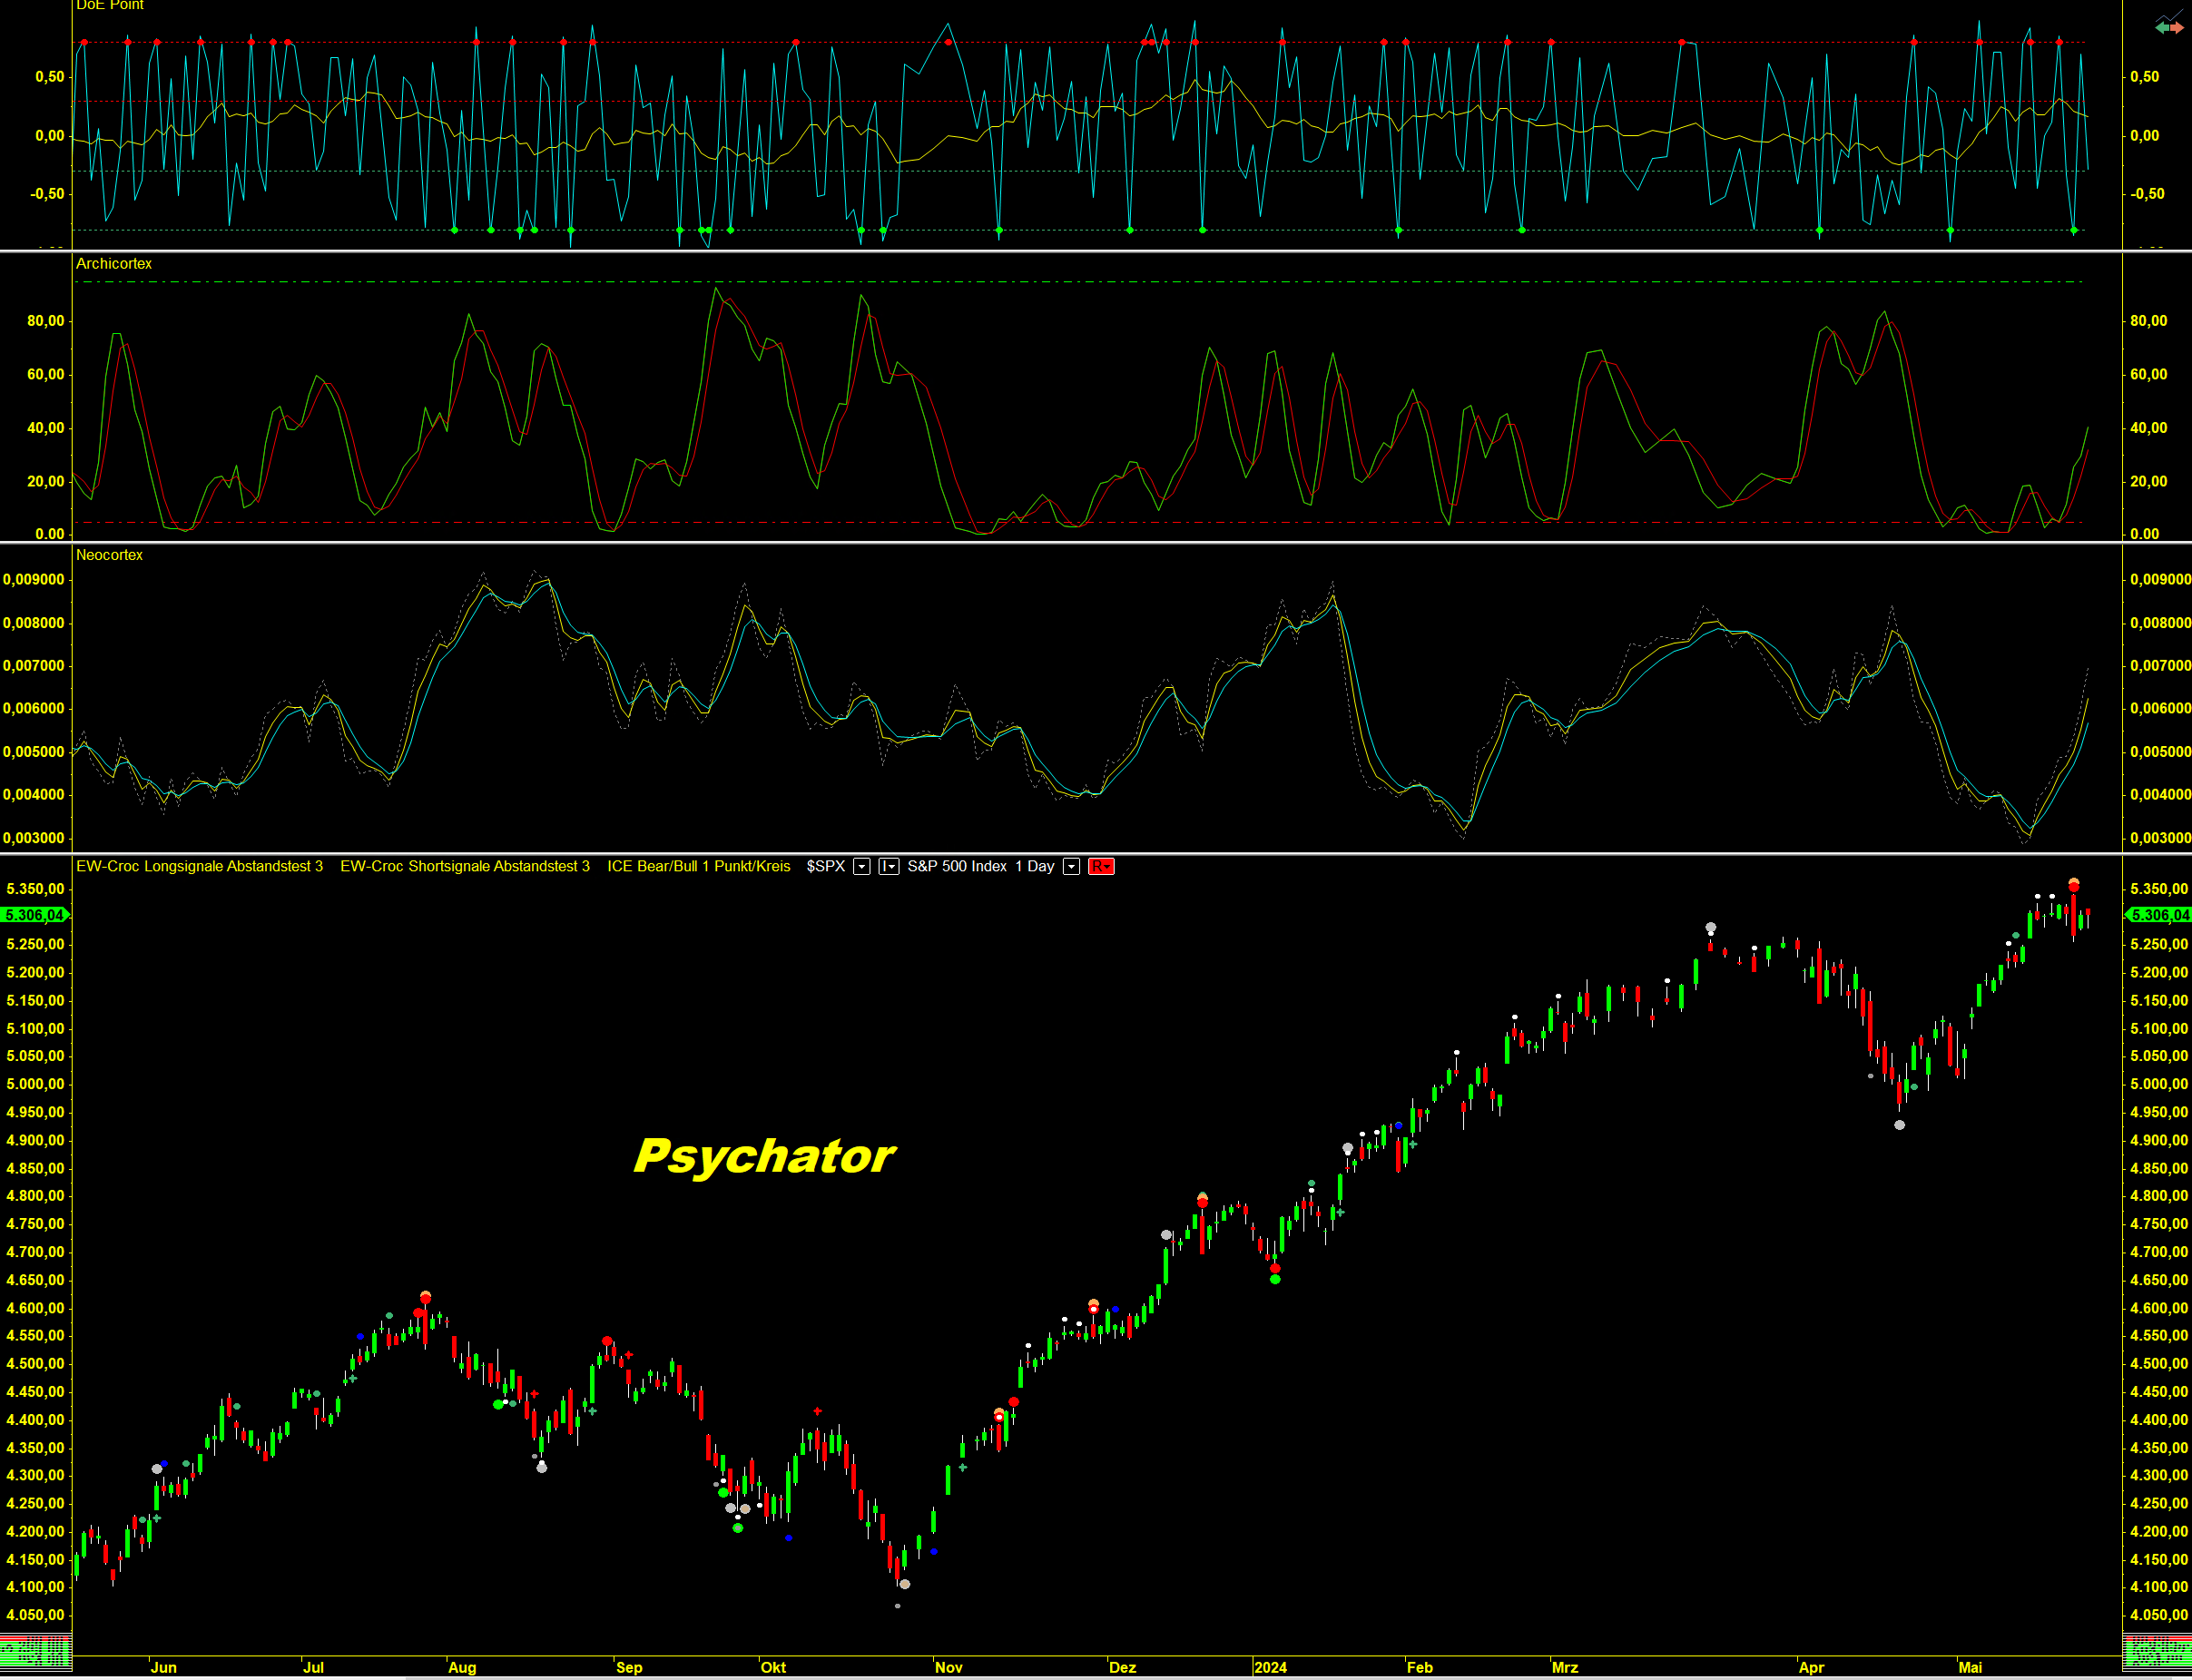The image size is (2192, 1680).
Task: Click the green 5.306,04 price tag on left
Action: [34, 915]
